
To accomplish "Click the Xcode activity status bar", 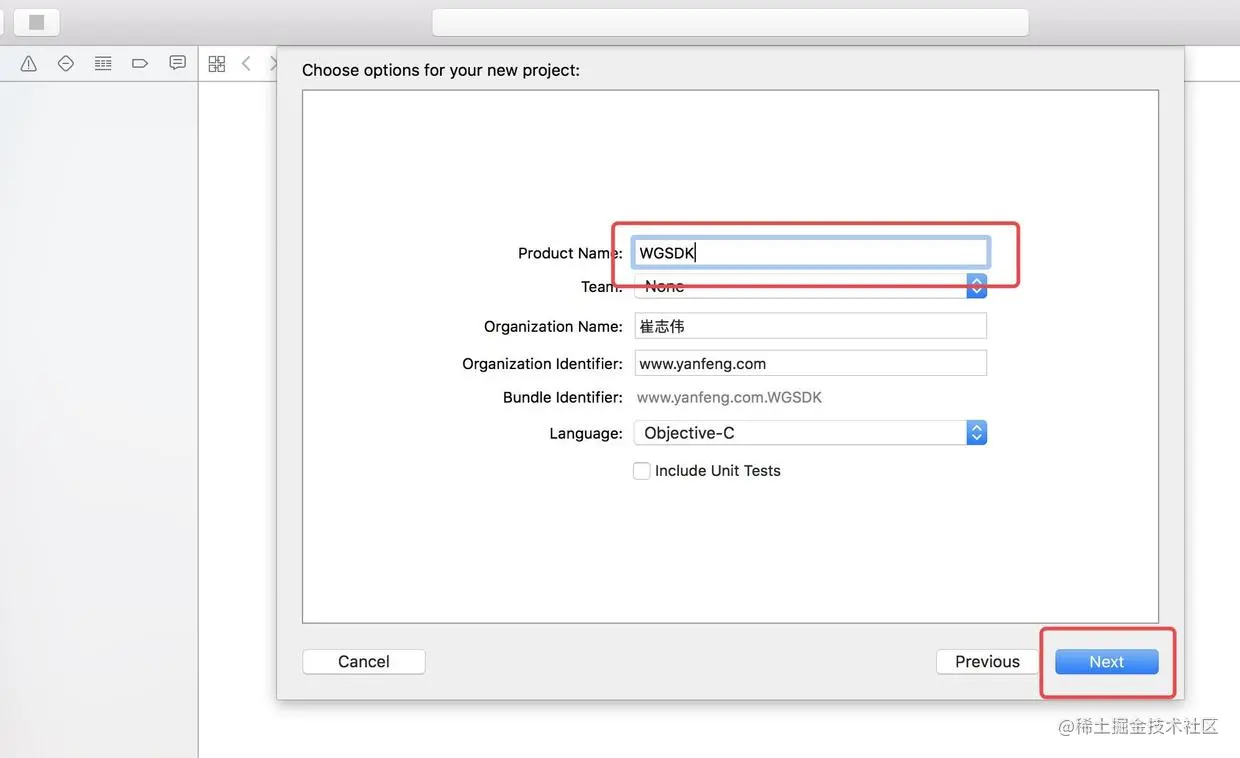I will (730, 22).
